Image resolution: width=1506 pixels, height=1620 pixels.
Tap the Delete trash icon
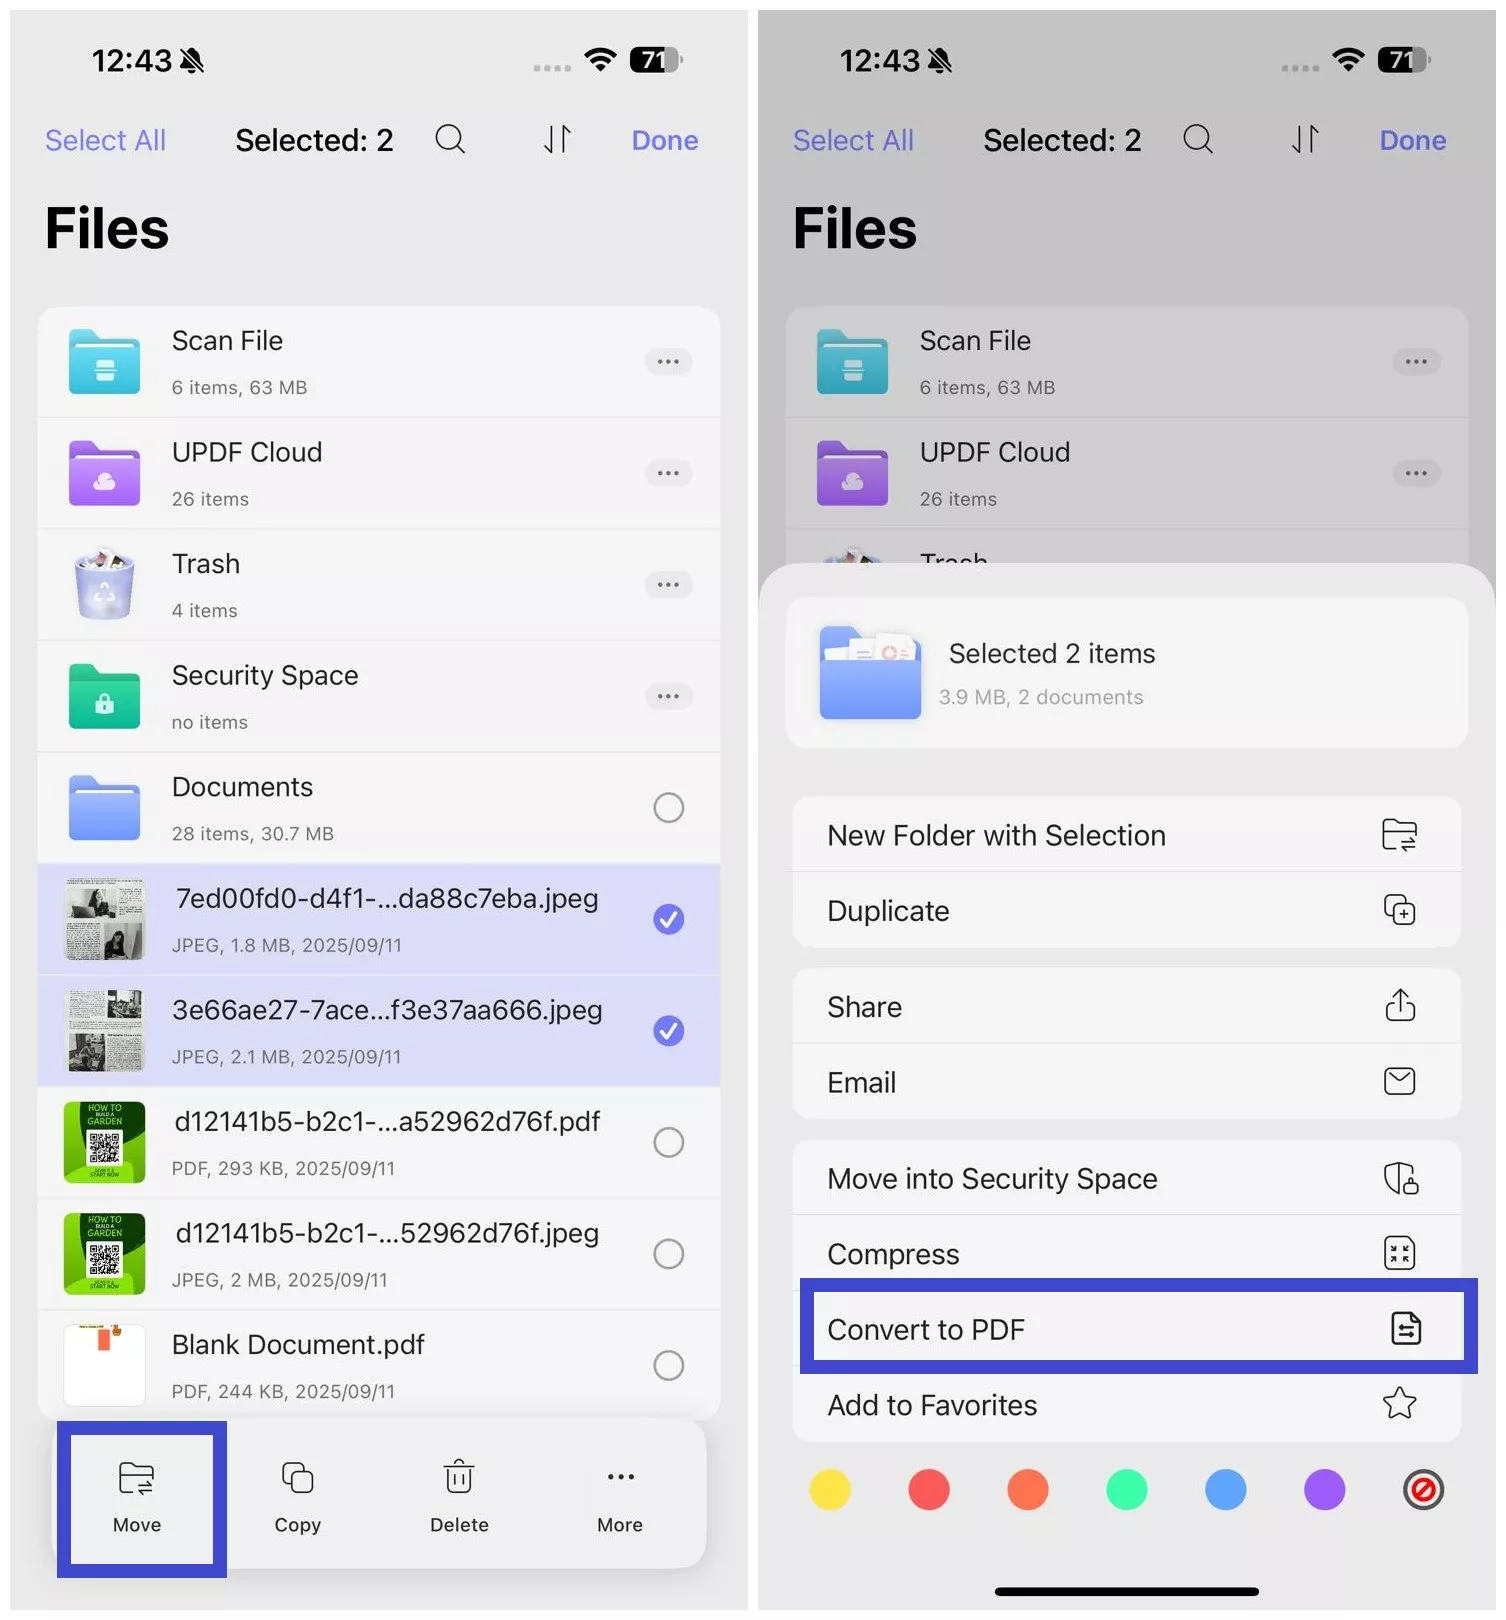(459, 1478)
